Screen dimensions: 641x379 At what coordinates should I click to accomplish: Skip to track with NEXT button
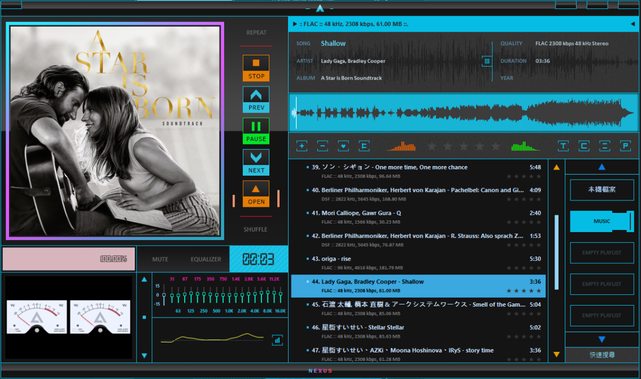(x=256, y=162)
